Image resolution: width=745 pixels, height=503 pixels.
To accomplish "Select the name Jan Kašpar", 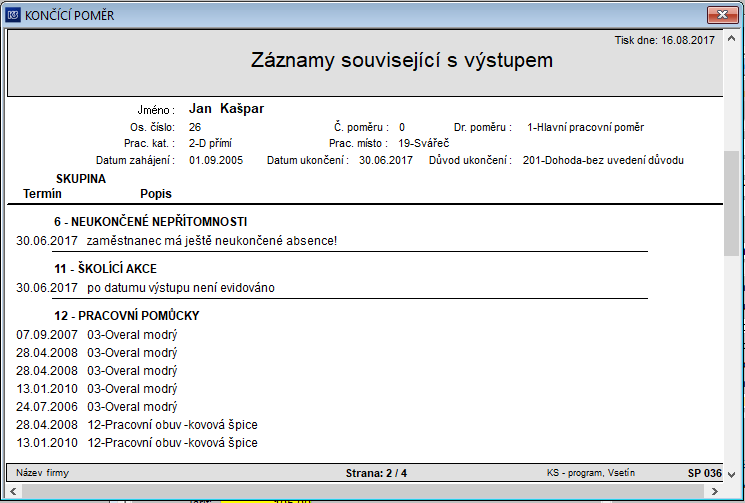I will coord(226,109).
